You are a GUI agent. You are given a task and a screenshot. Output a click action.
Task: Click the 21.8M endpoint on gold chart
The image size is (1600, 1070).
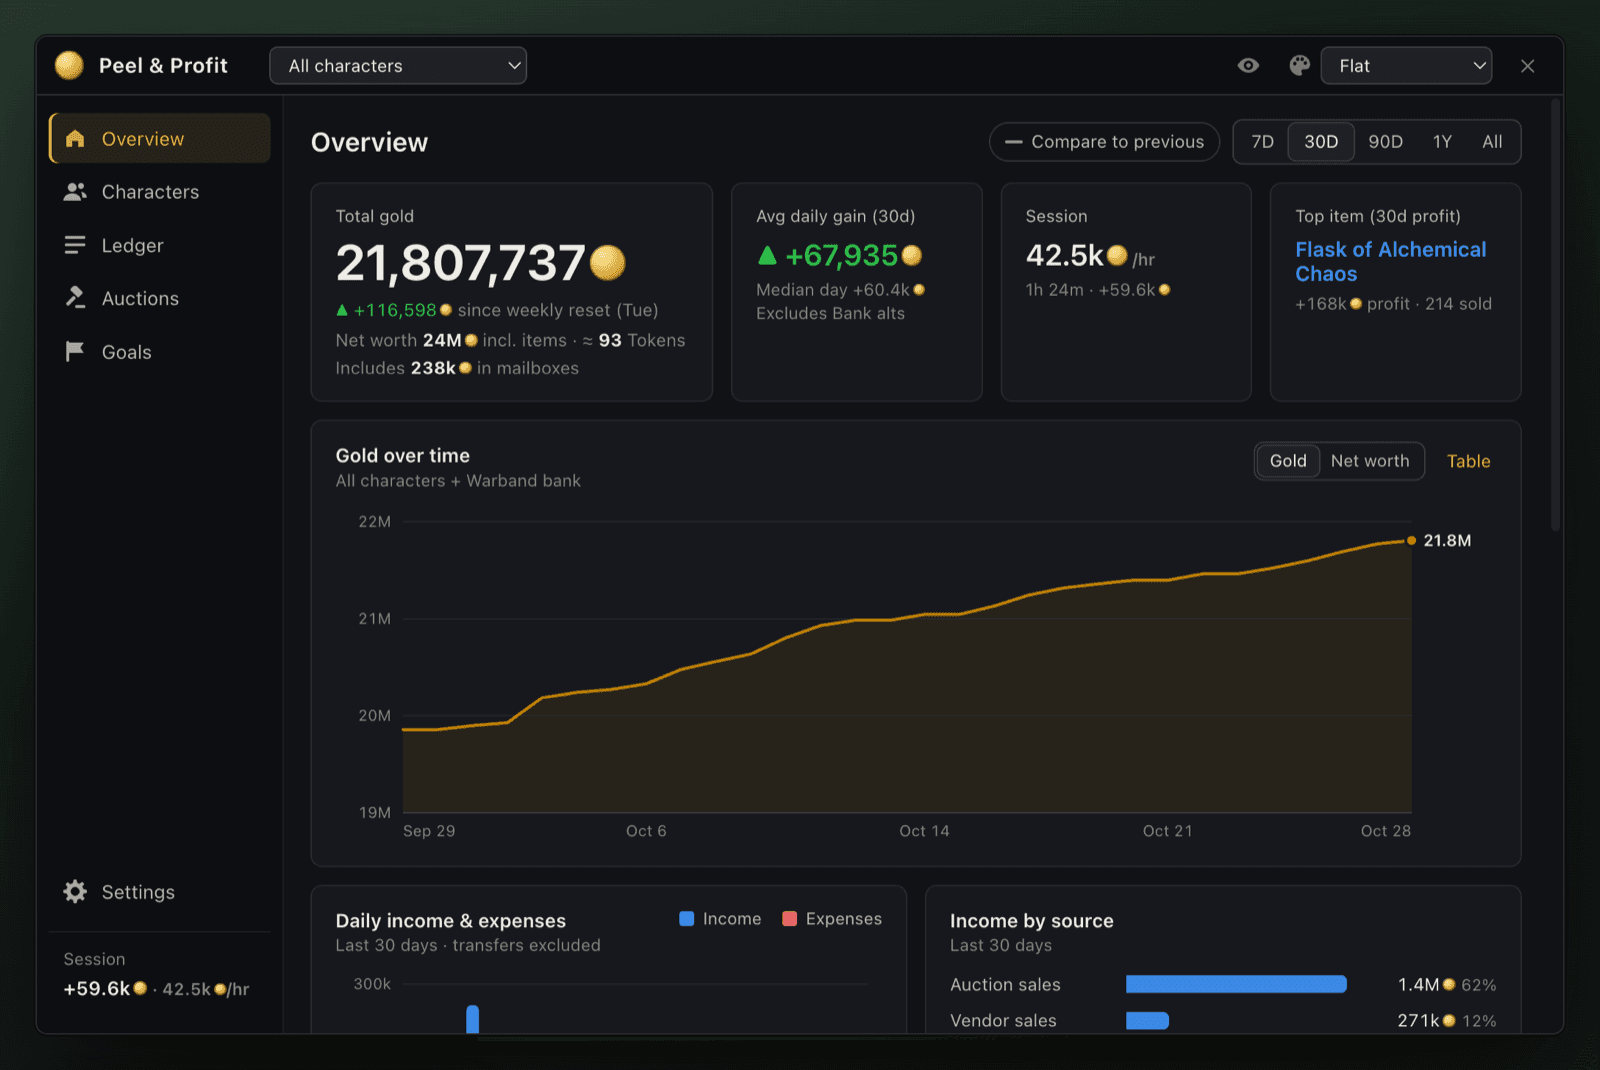tap(1411, 540)
